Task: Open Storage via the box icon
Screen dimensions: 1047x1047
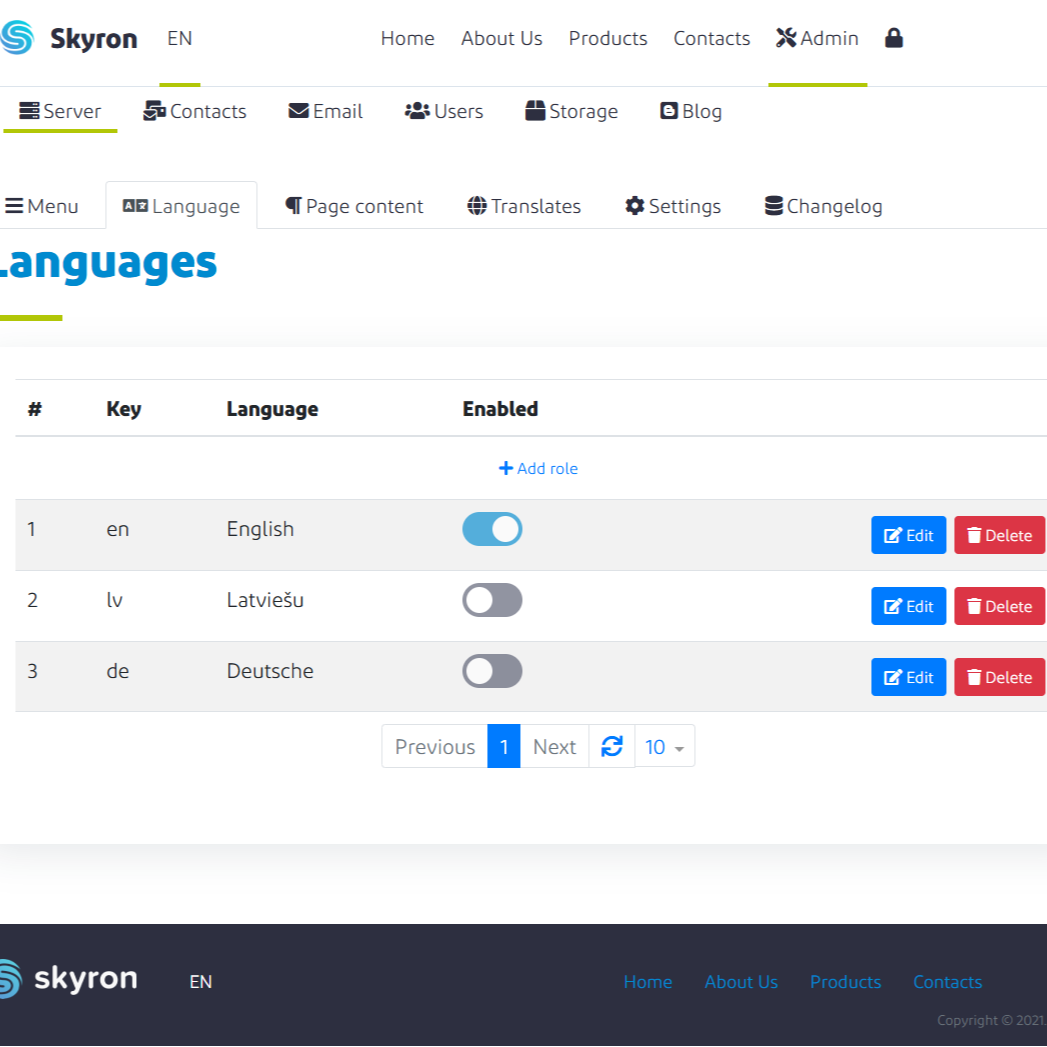Action: click(x=537, y=111)
